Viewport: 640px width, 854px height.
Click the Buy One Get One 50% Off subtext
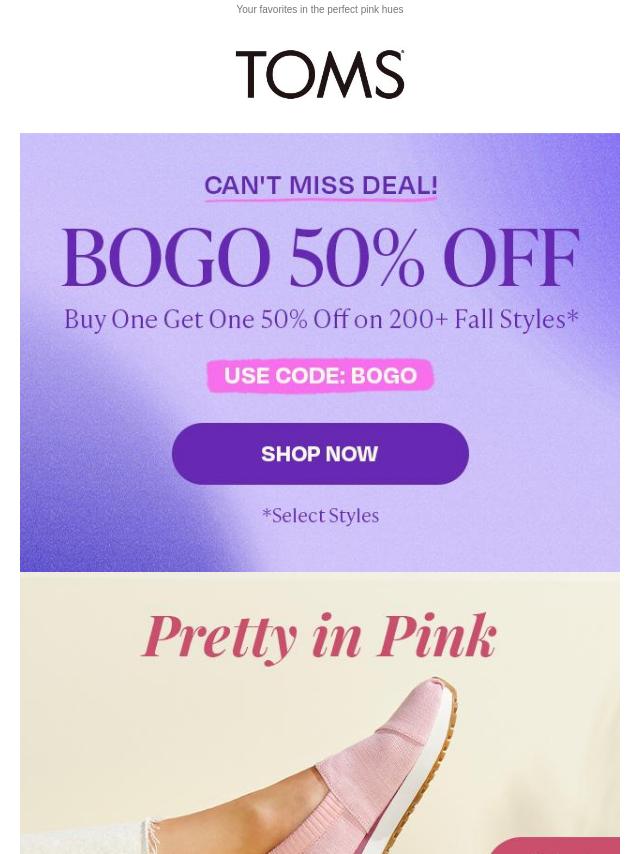coord(321,319)
